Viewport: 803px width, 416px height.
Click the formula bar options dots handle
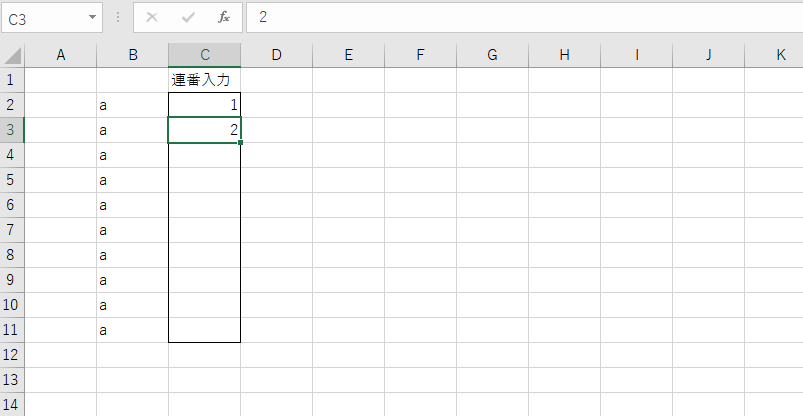pyautogui.click(x=119, y=18)
